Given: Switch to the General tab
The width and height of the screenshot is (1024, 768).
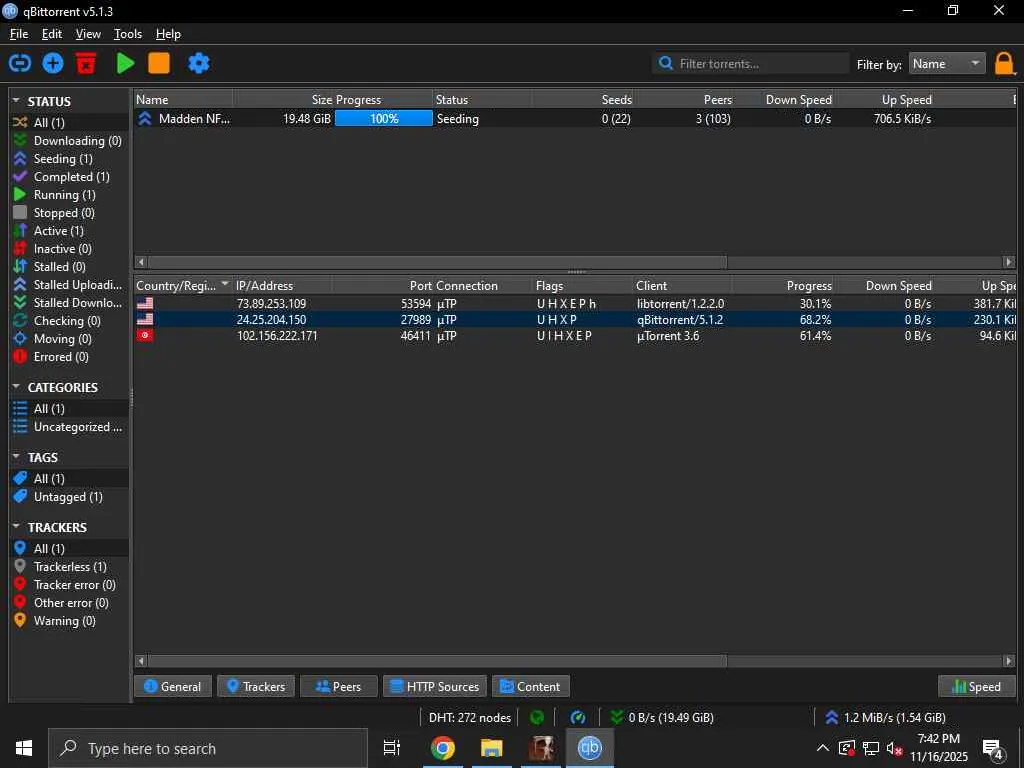Looking at the screenshot, I should (172, 686).
